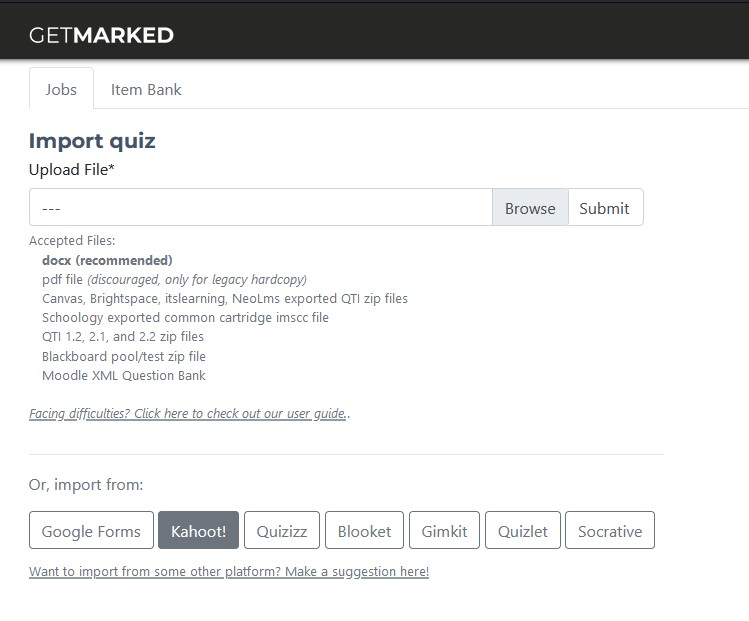Open the platform suggestion link
Viewport: 749px width, 621px height.
(229, 571)
